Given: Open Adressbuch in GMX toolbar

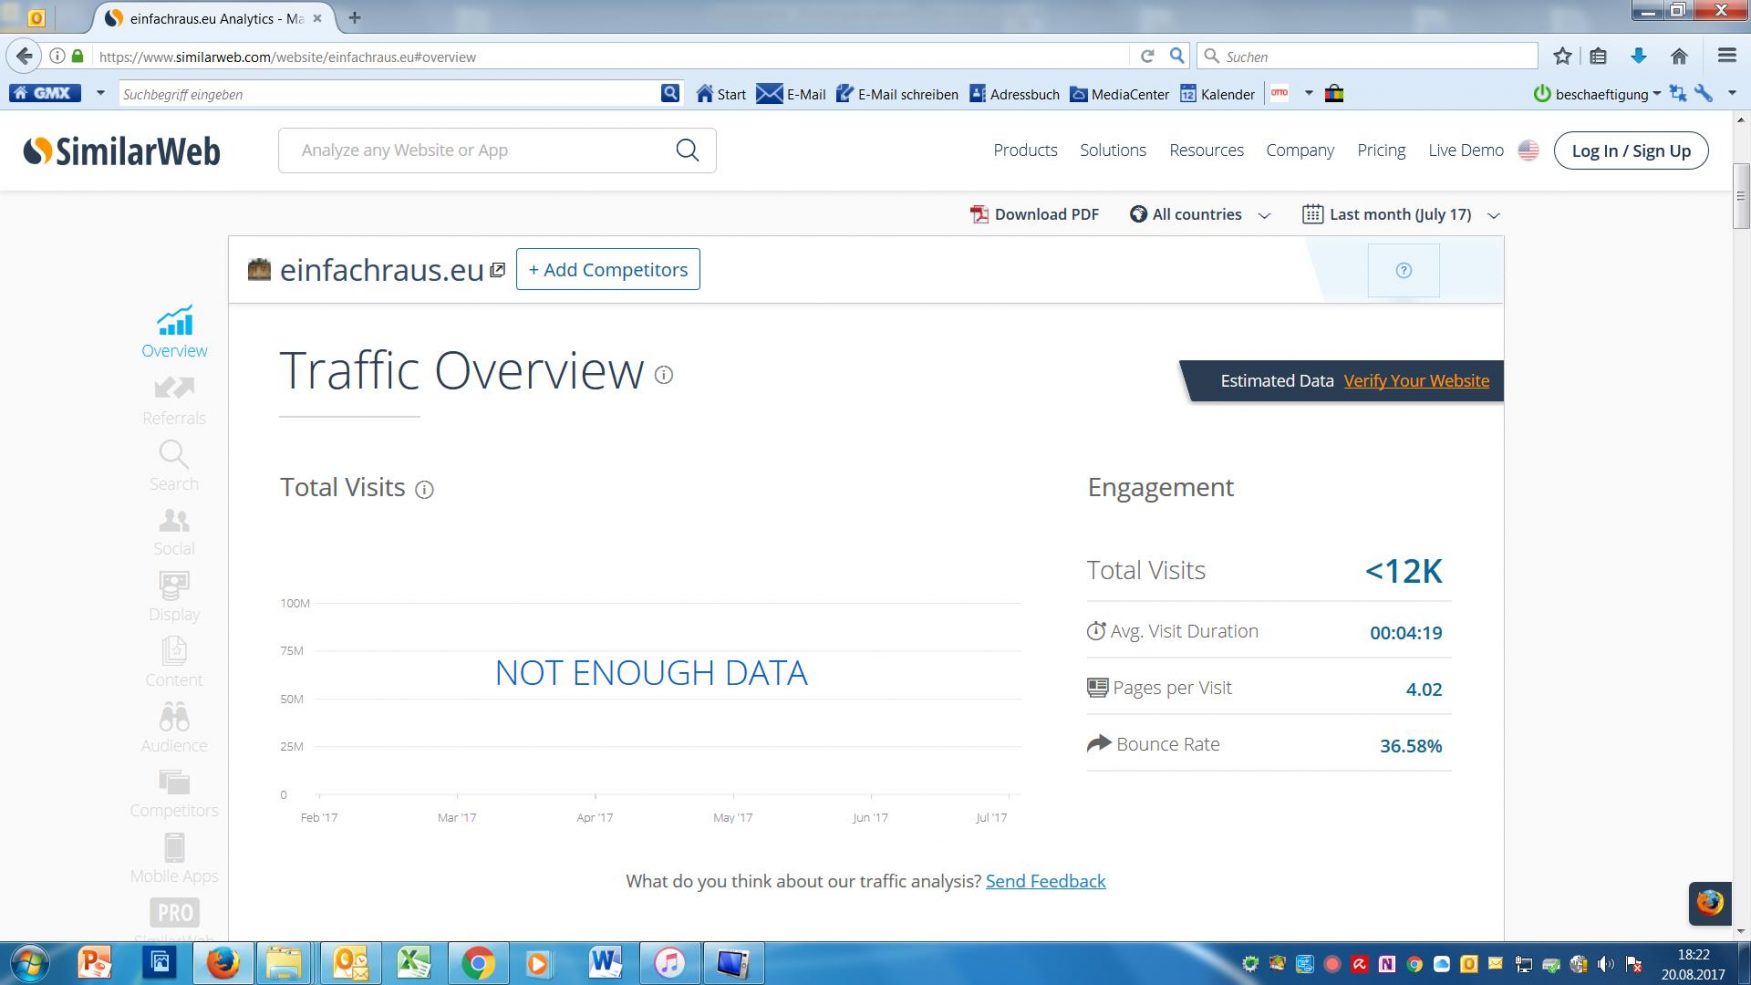Looking at the screenshot, I should pyautogui.click(x=1014, y=94).
